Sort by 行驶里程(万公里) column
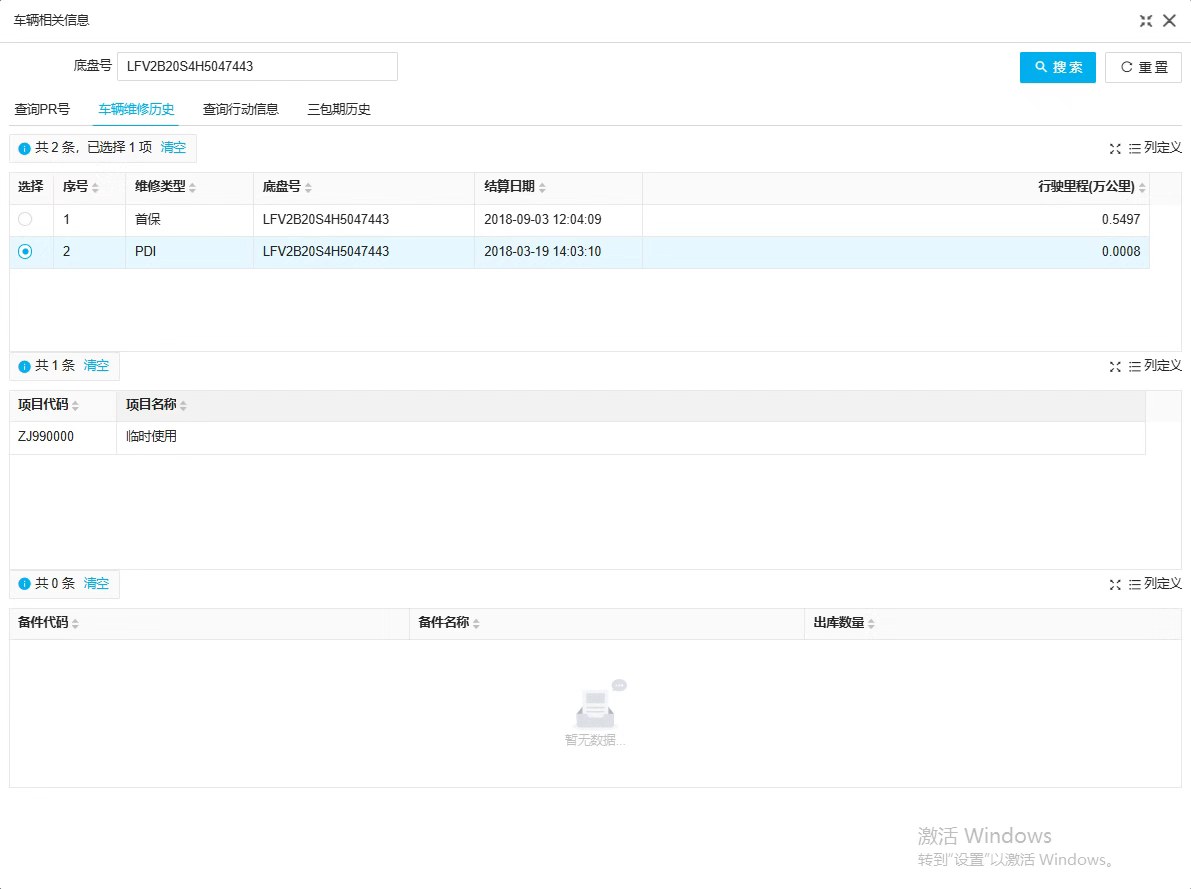Viewport: 1191px width, 889px height. click(1142, 188)
